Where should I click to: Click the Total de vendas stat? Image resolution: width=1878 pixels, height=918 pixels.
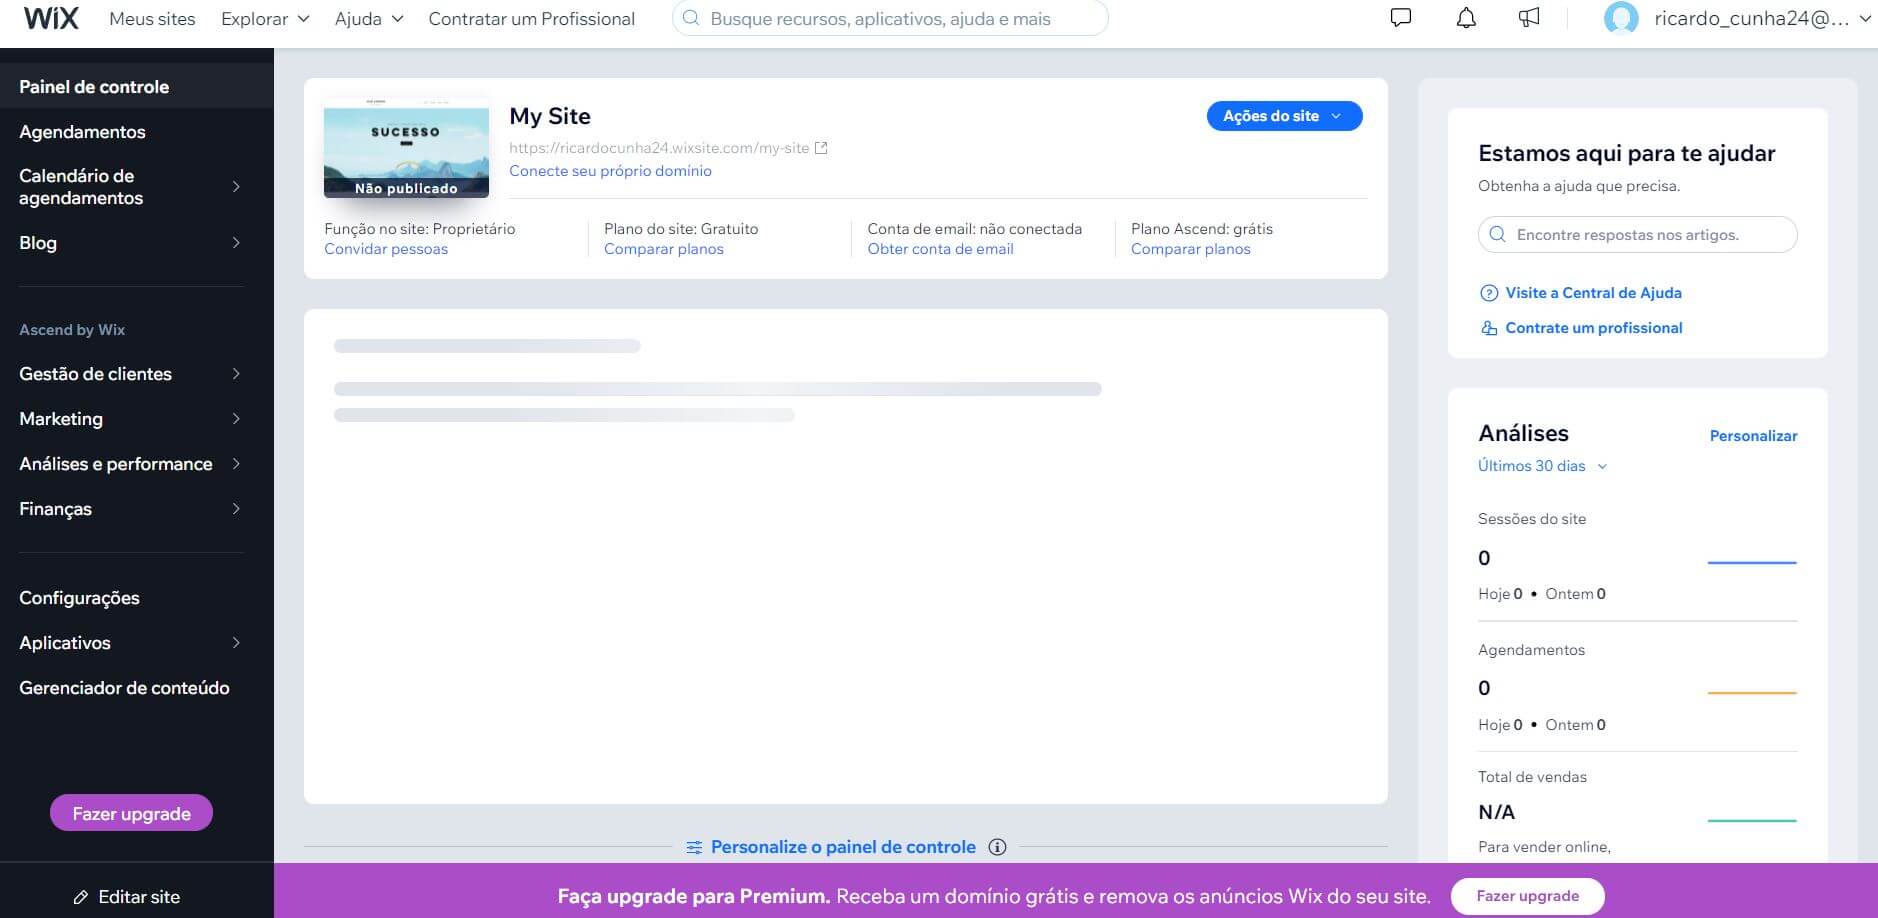pos(1637,812)
